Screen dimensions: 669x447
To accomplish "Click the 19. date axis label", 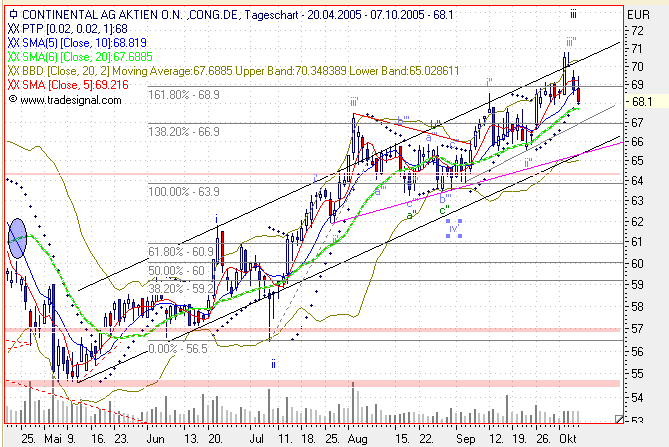I will 519,438.
